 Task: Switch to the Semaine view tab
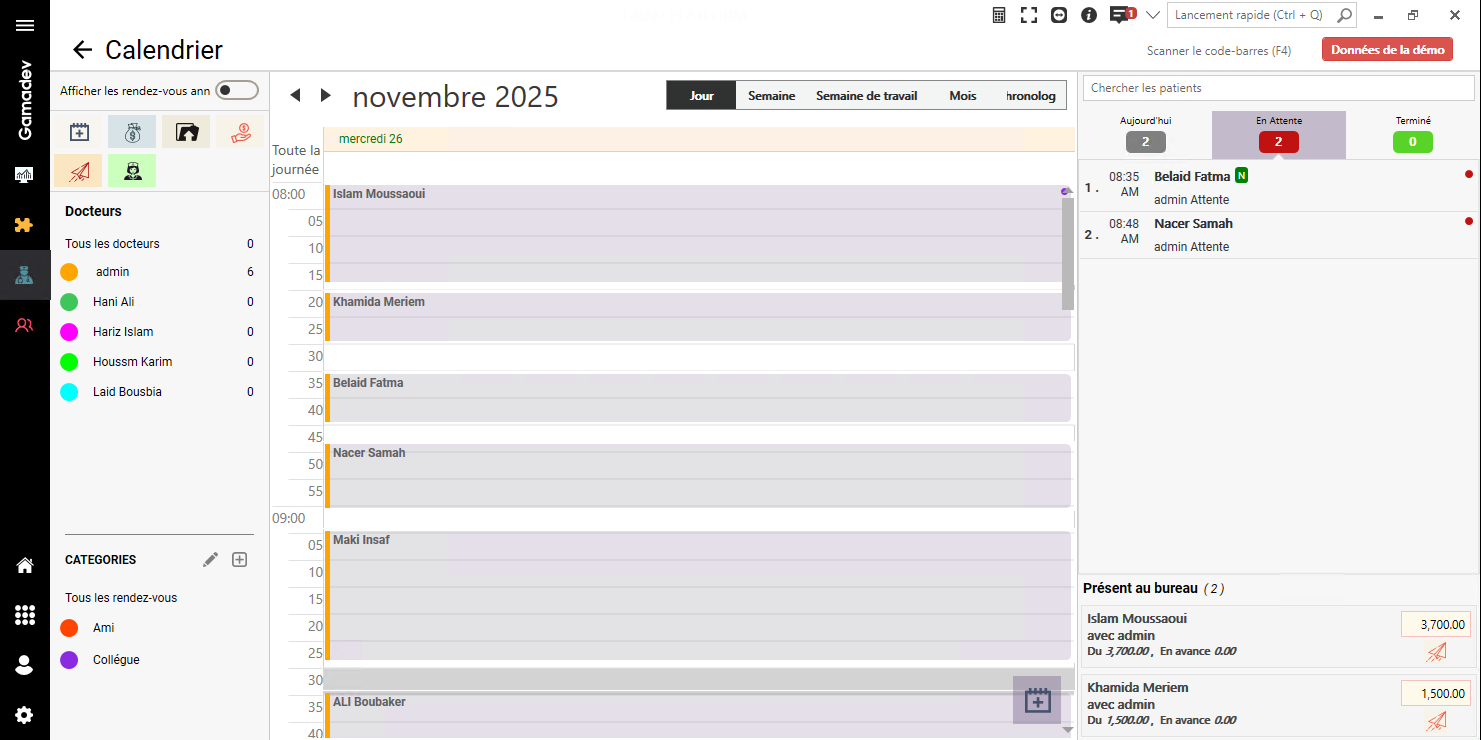point(771,96)
